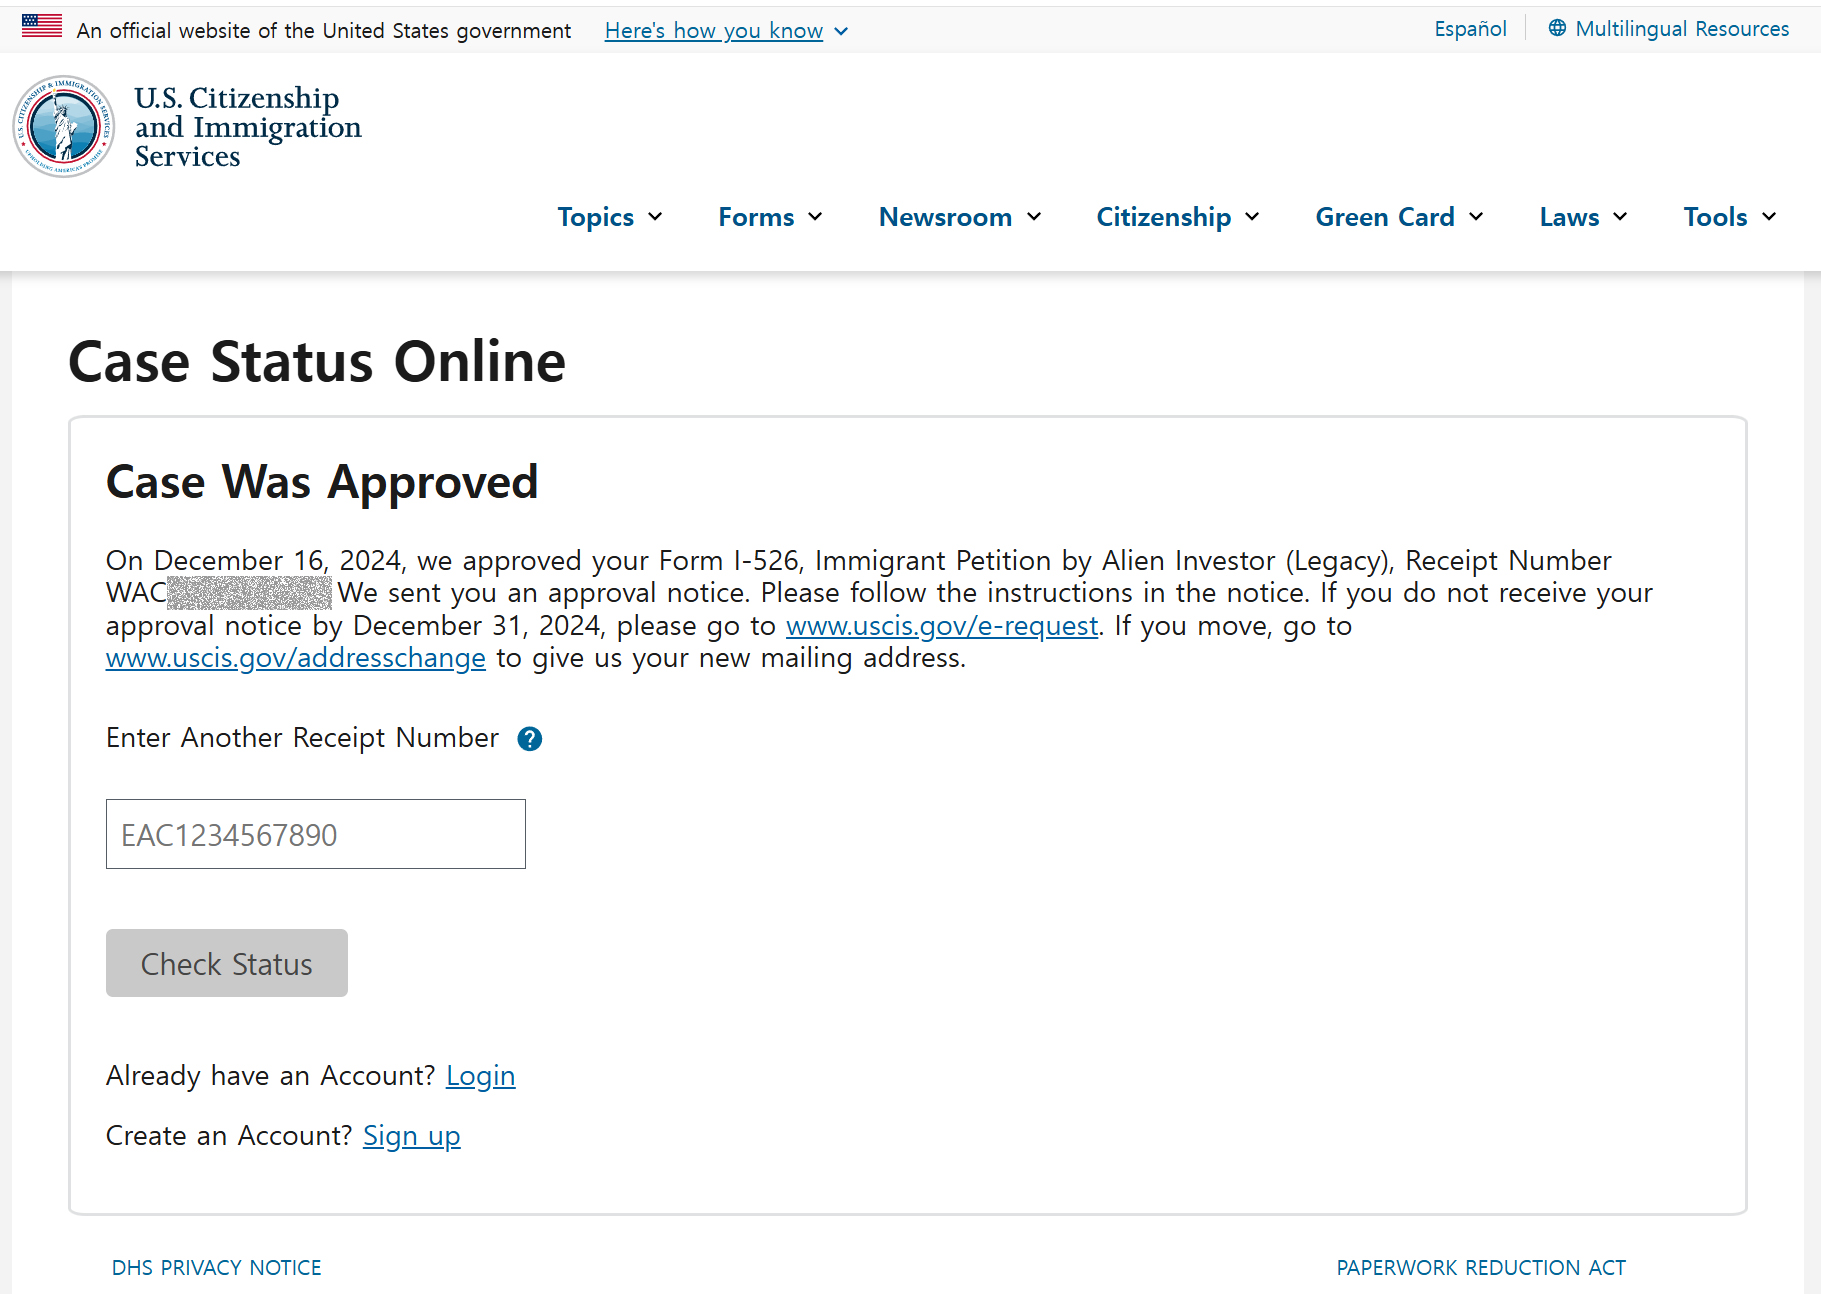Open the www.uscis.gov/addresschange link
1821x1294 pixels.
[296, 658]
